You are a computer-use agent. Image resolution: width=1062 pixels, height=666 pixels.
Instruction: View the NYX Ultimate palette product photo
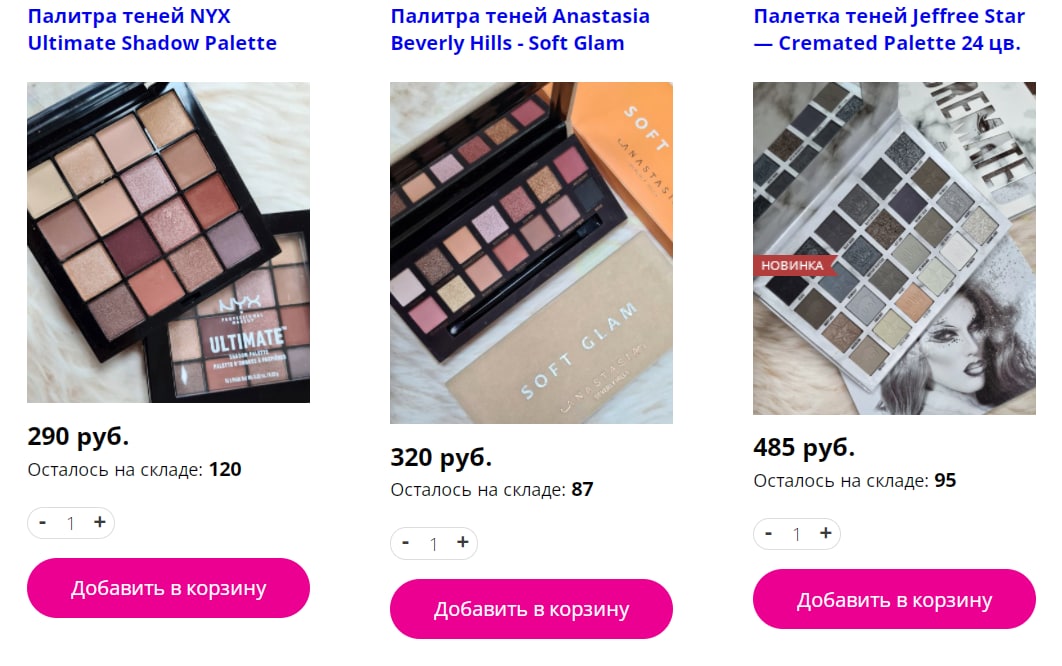point(169,243)
